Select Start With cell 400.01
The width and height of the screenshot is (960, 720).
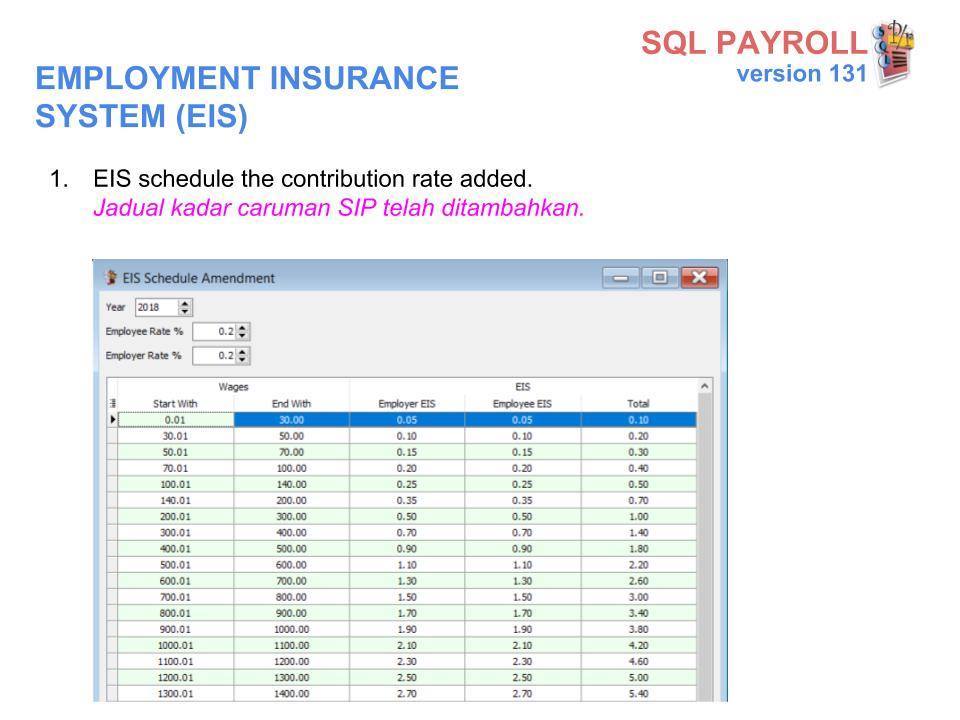(175, 549)
